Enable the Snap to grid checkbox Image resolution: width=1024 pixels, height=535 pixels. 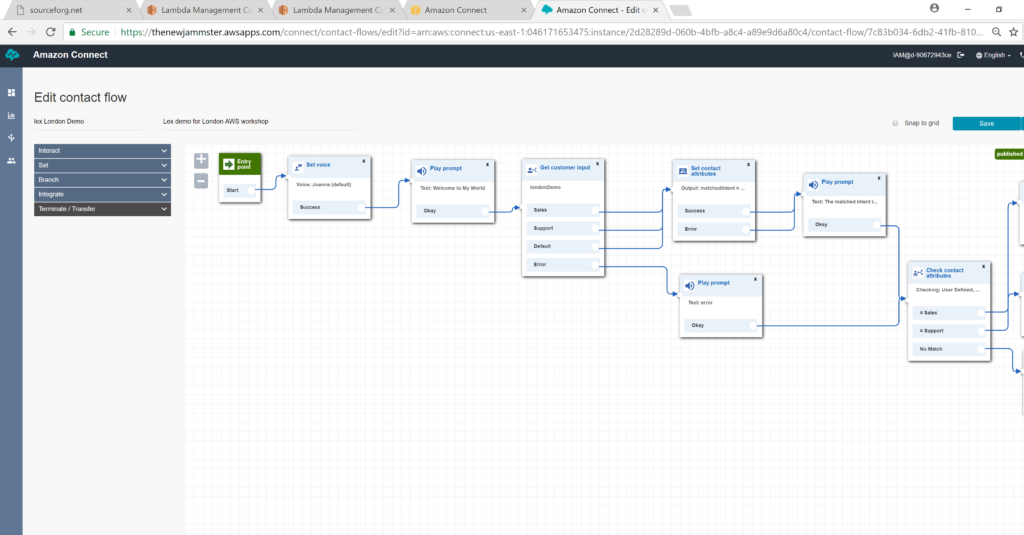(895, 123)
